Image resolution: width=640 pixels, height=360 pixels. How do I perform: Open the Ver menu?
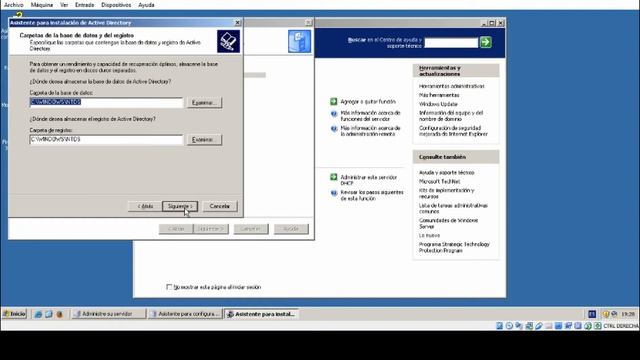[x=64, y=5]
